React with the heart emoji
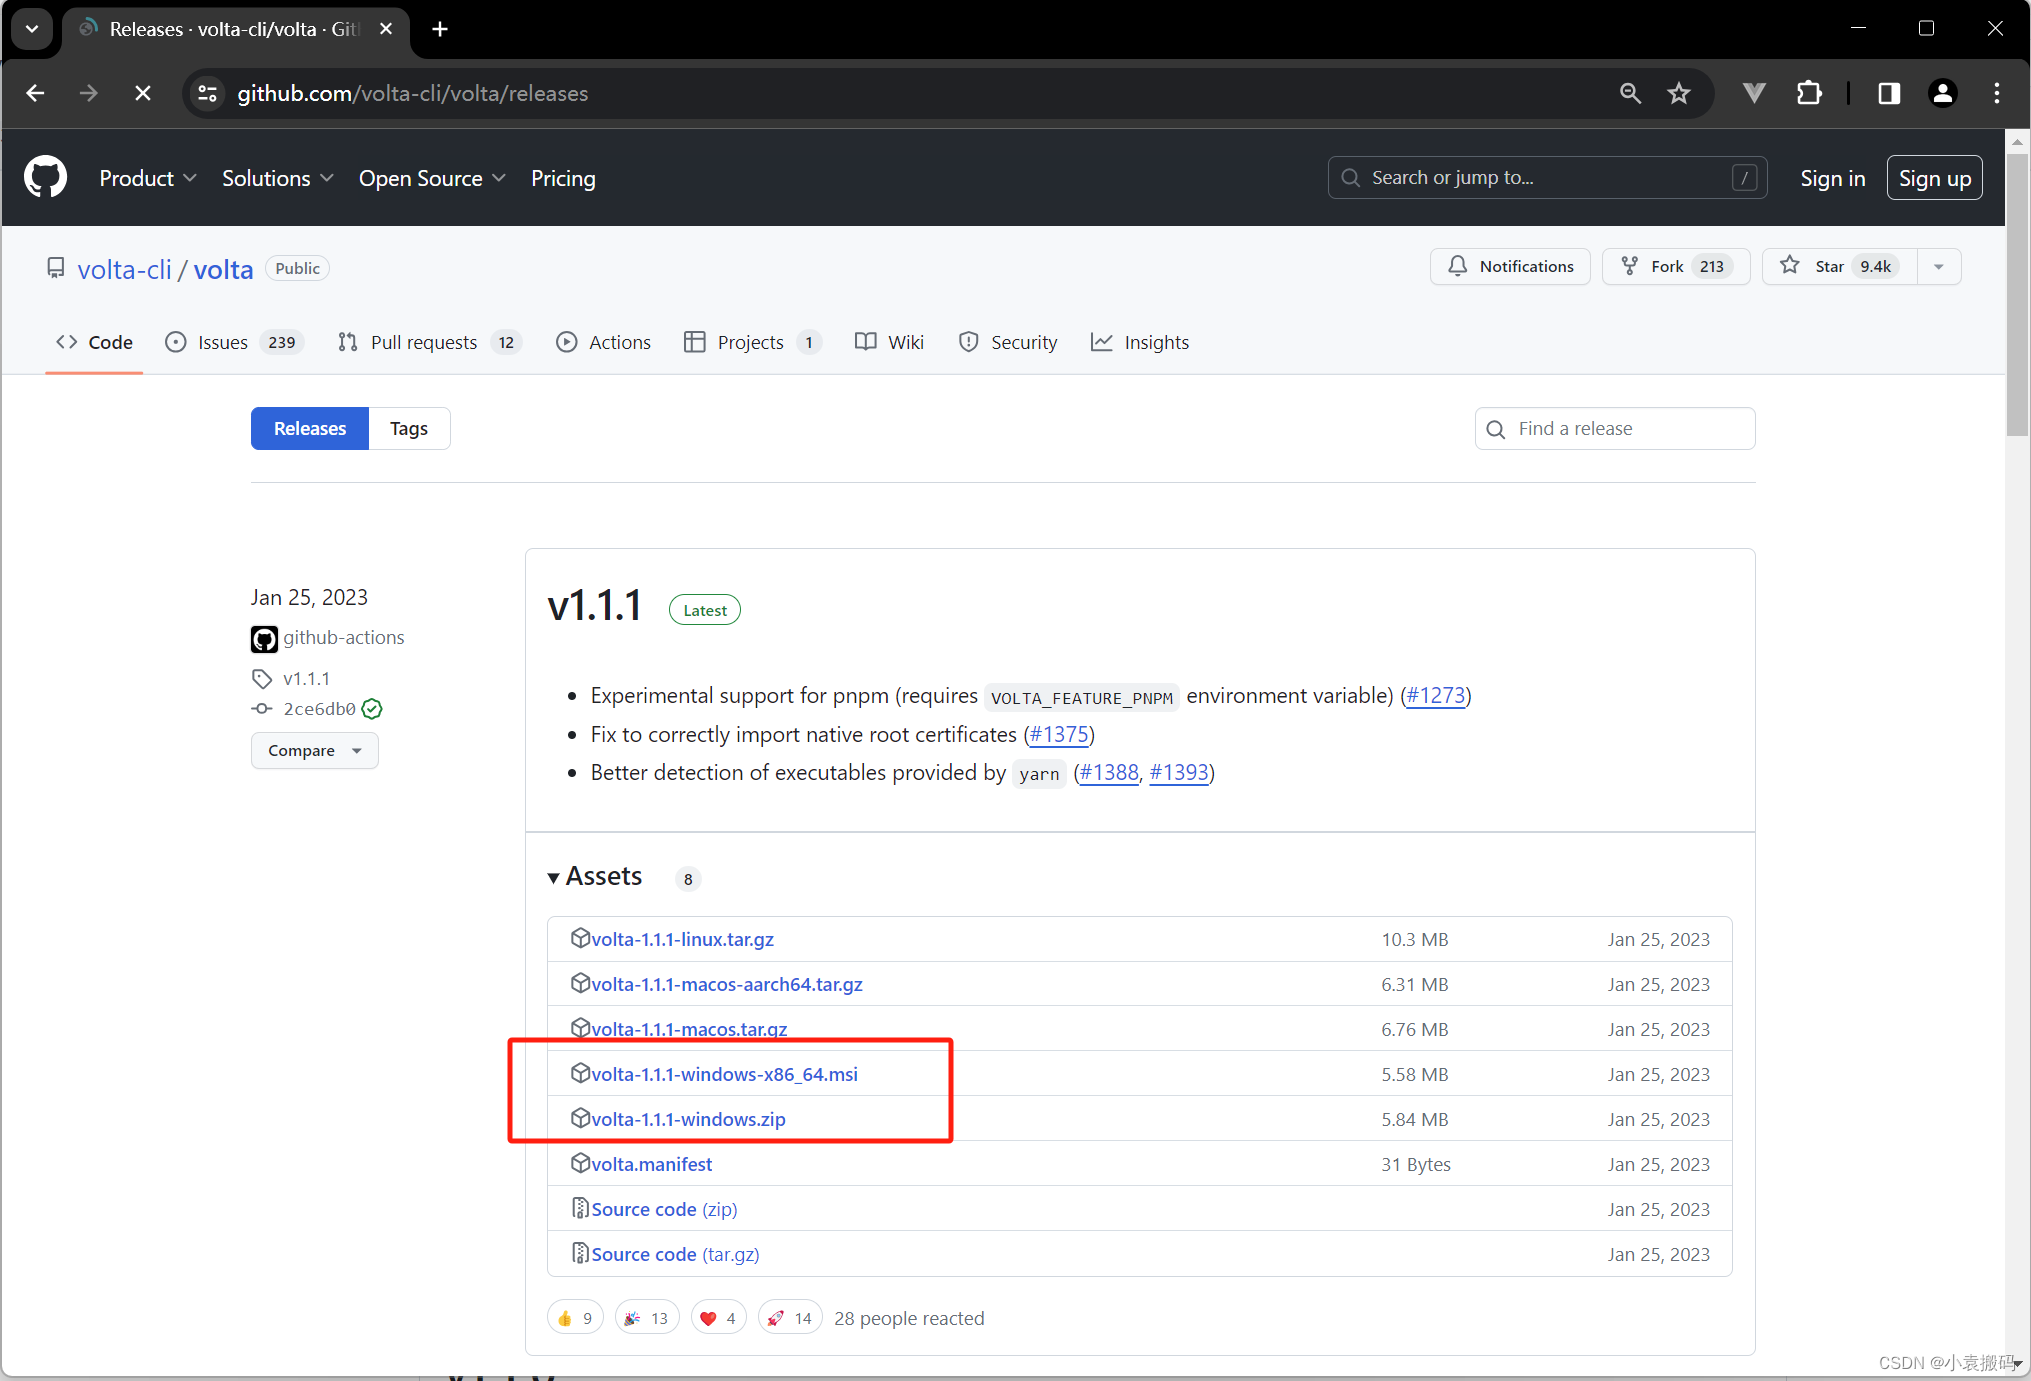The height and width of the screenshot is (1381, 2031). (x=719, y=1318)
